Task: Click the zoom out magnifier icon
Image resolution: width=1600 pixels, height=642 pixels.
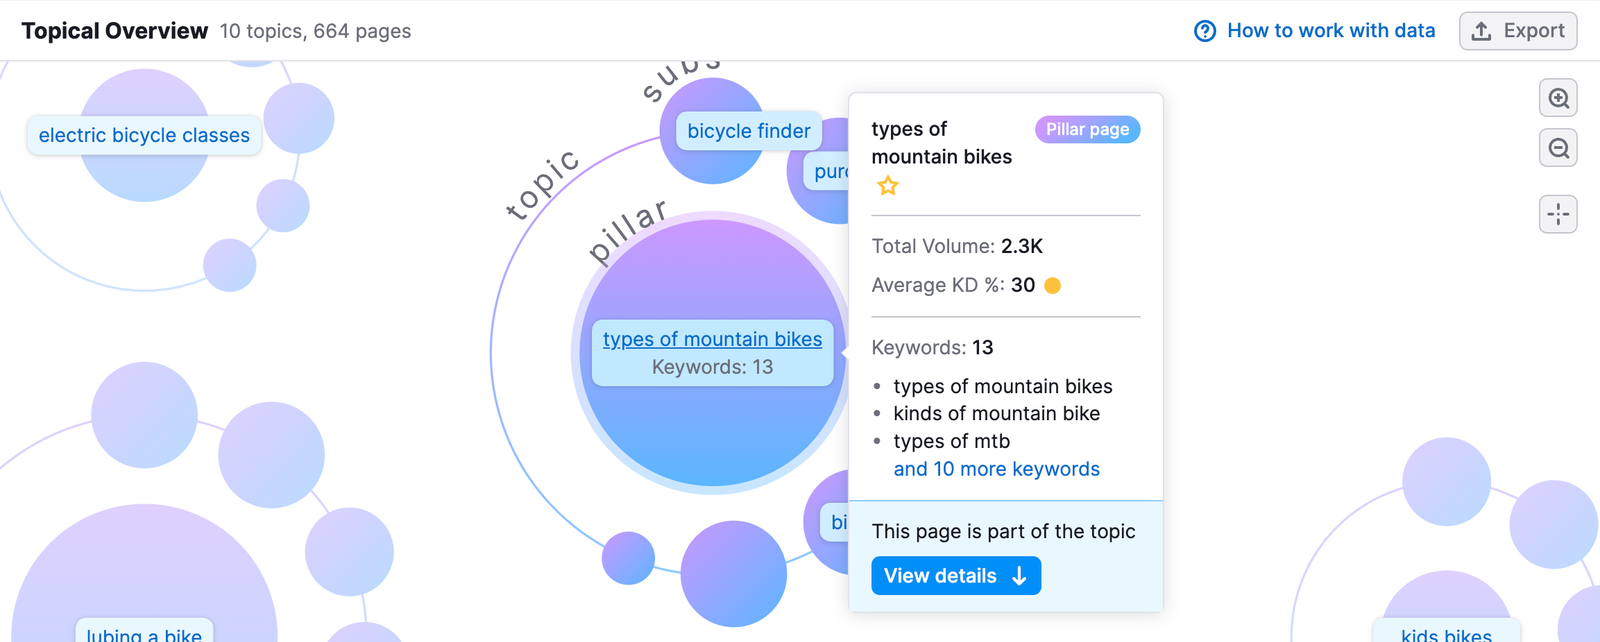Action: (x=1558, y=149)
